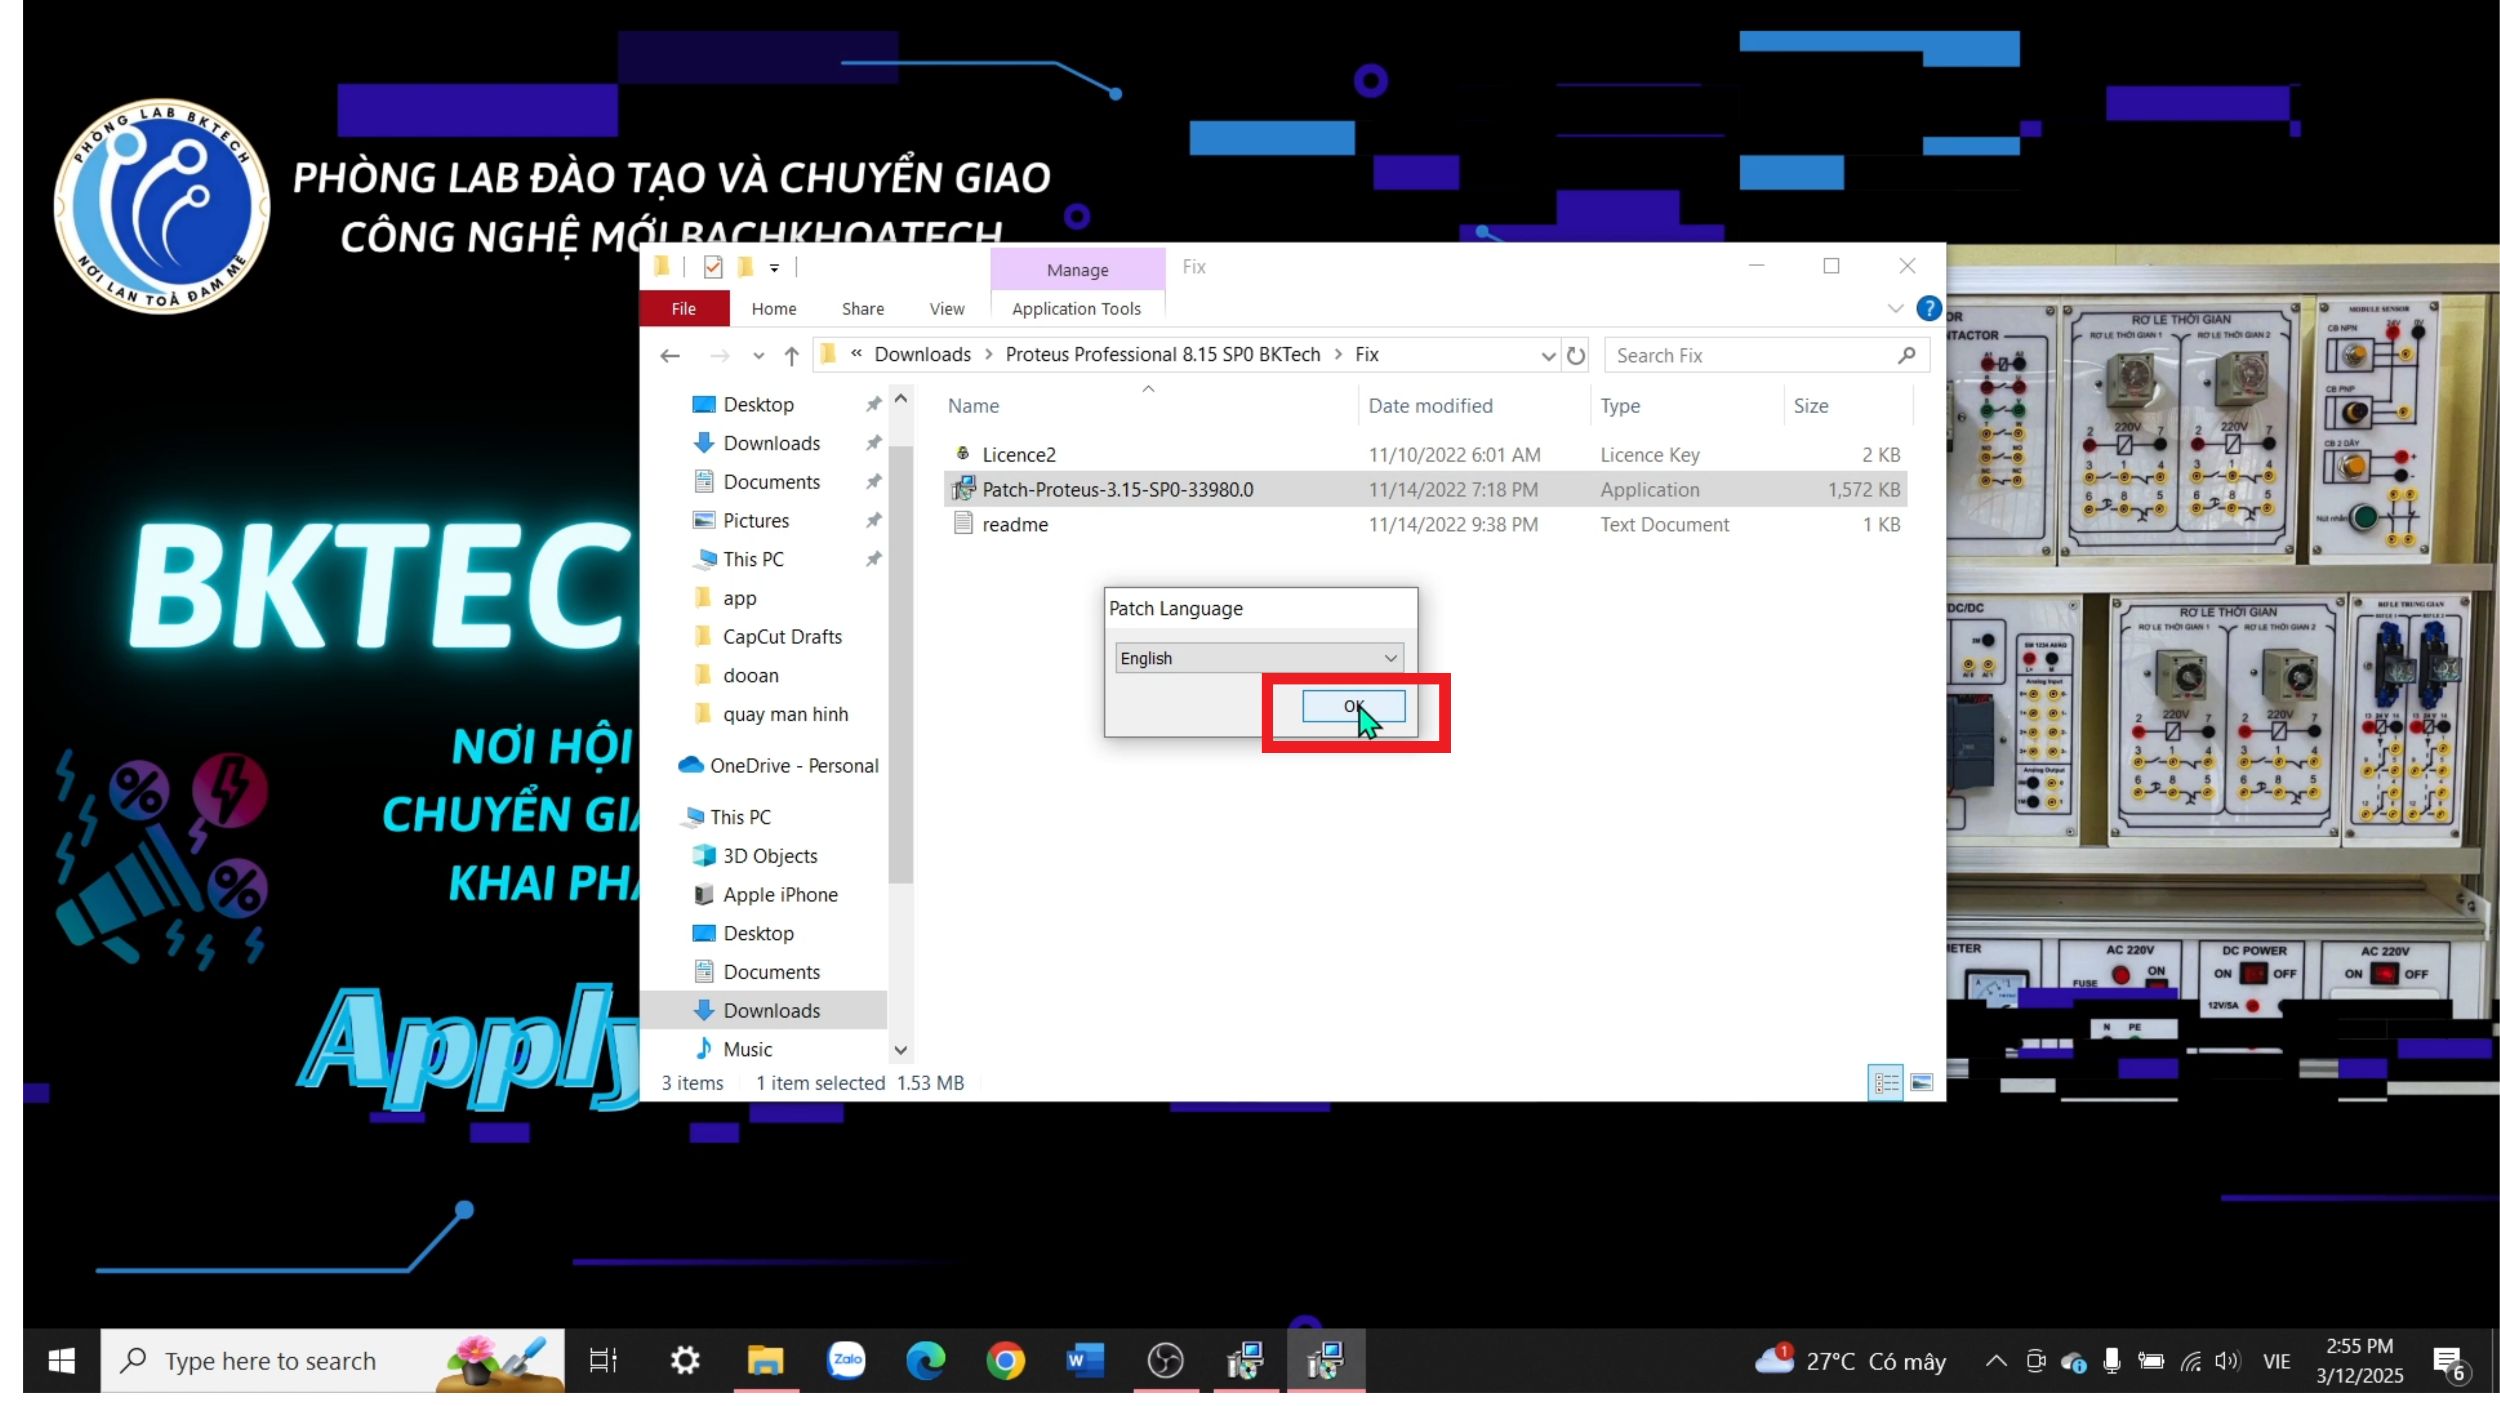The image size is (2500, 1406).
Task: Open the File menu tab
Action: 684,309
